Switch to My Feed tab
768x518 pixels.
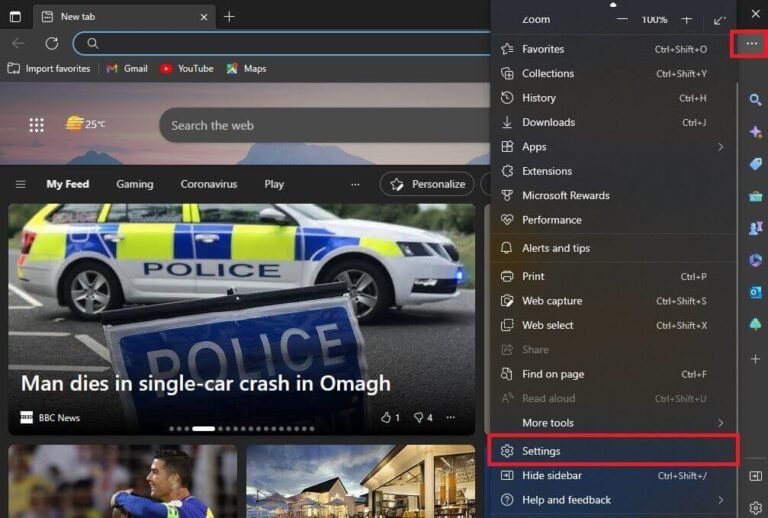tap(68, 184)
